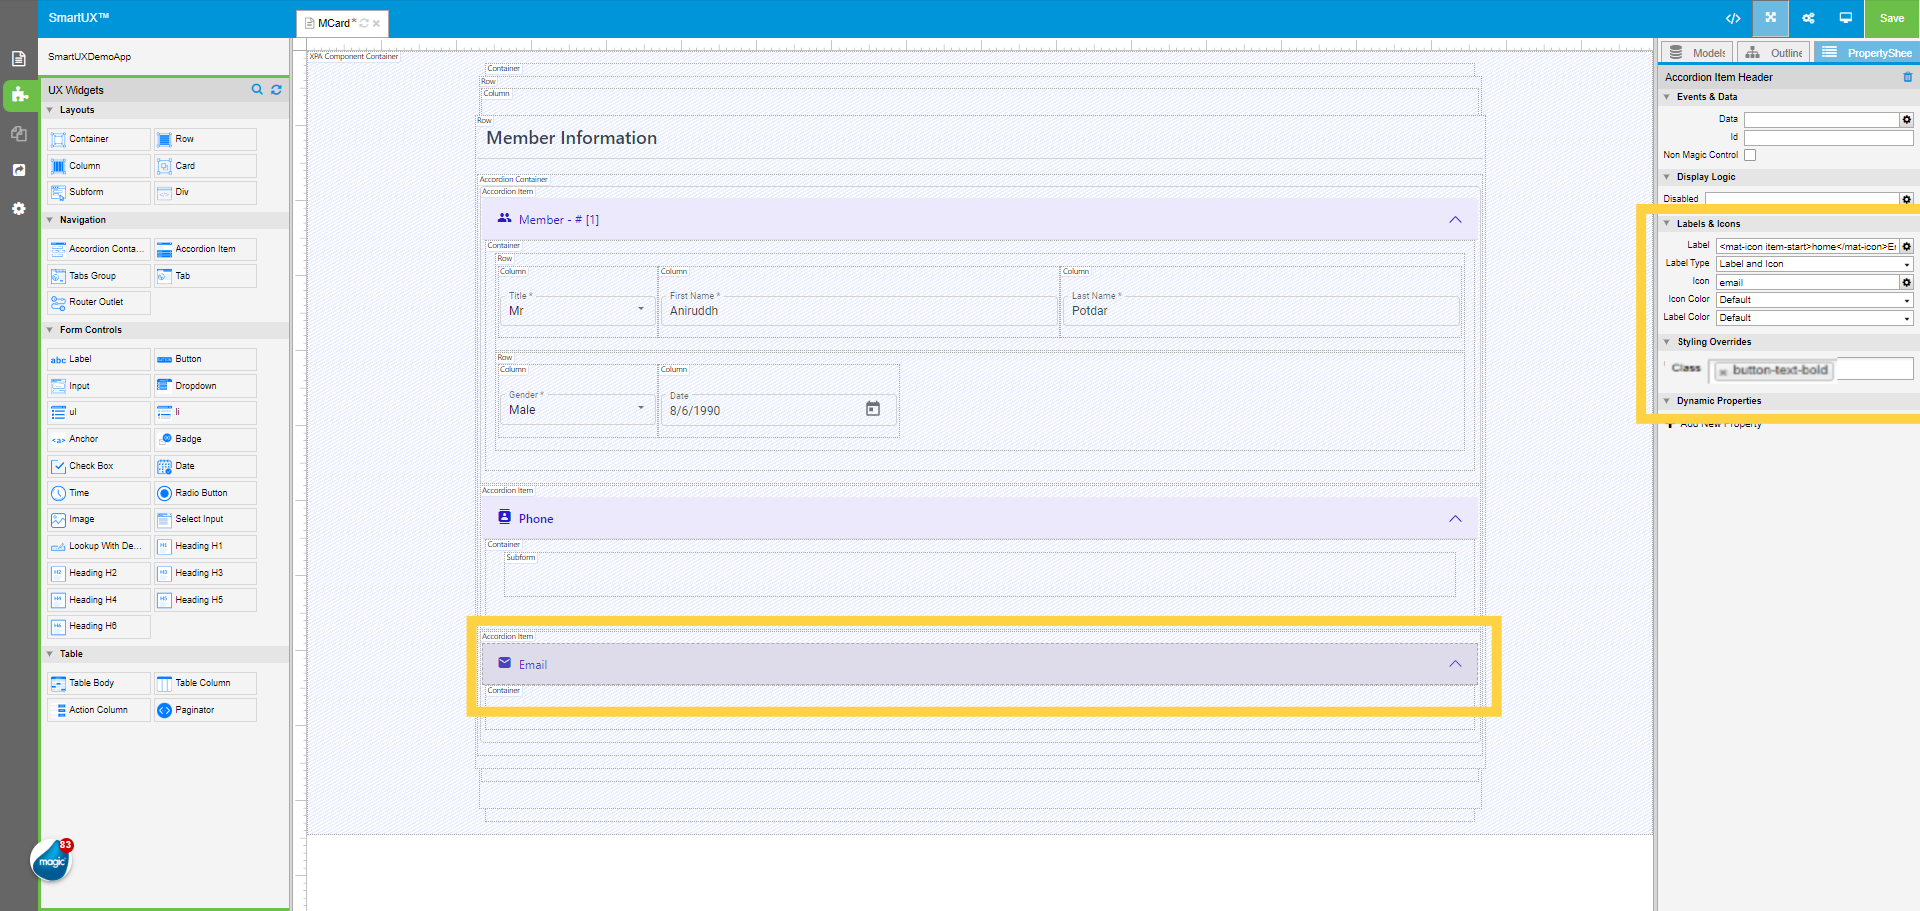Open the Label Type dropdown
1920x911 pixels.
click(1814, 264)
